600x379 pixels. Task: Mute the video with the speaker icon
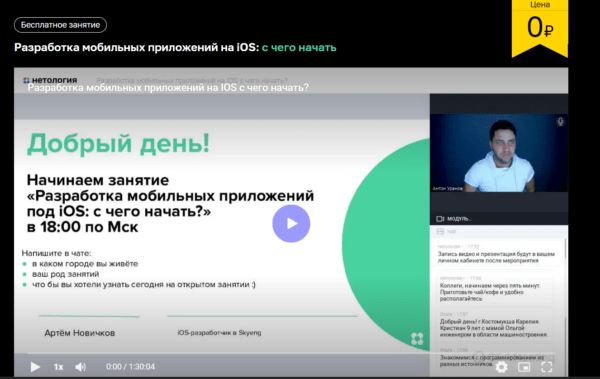coord(80,367)
